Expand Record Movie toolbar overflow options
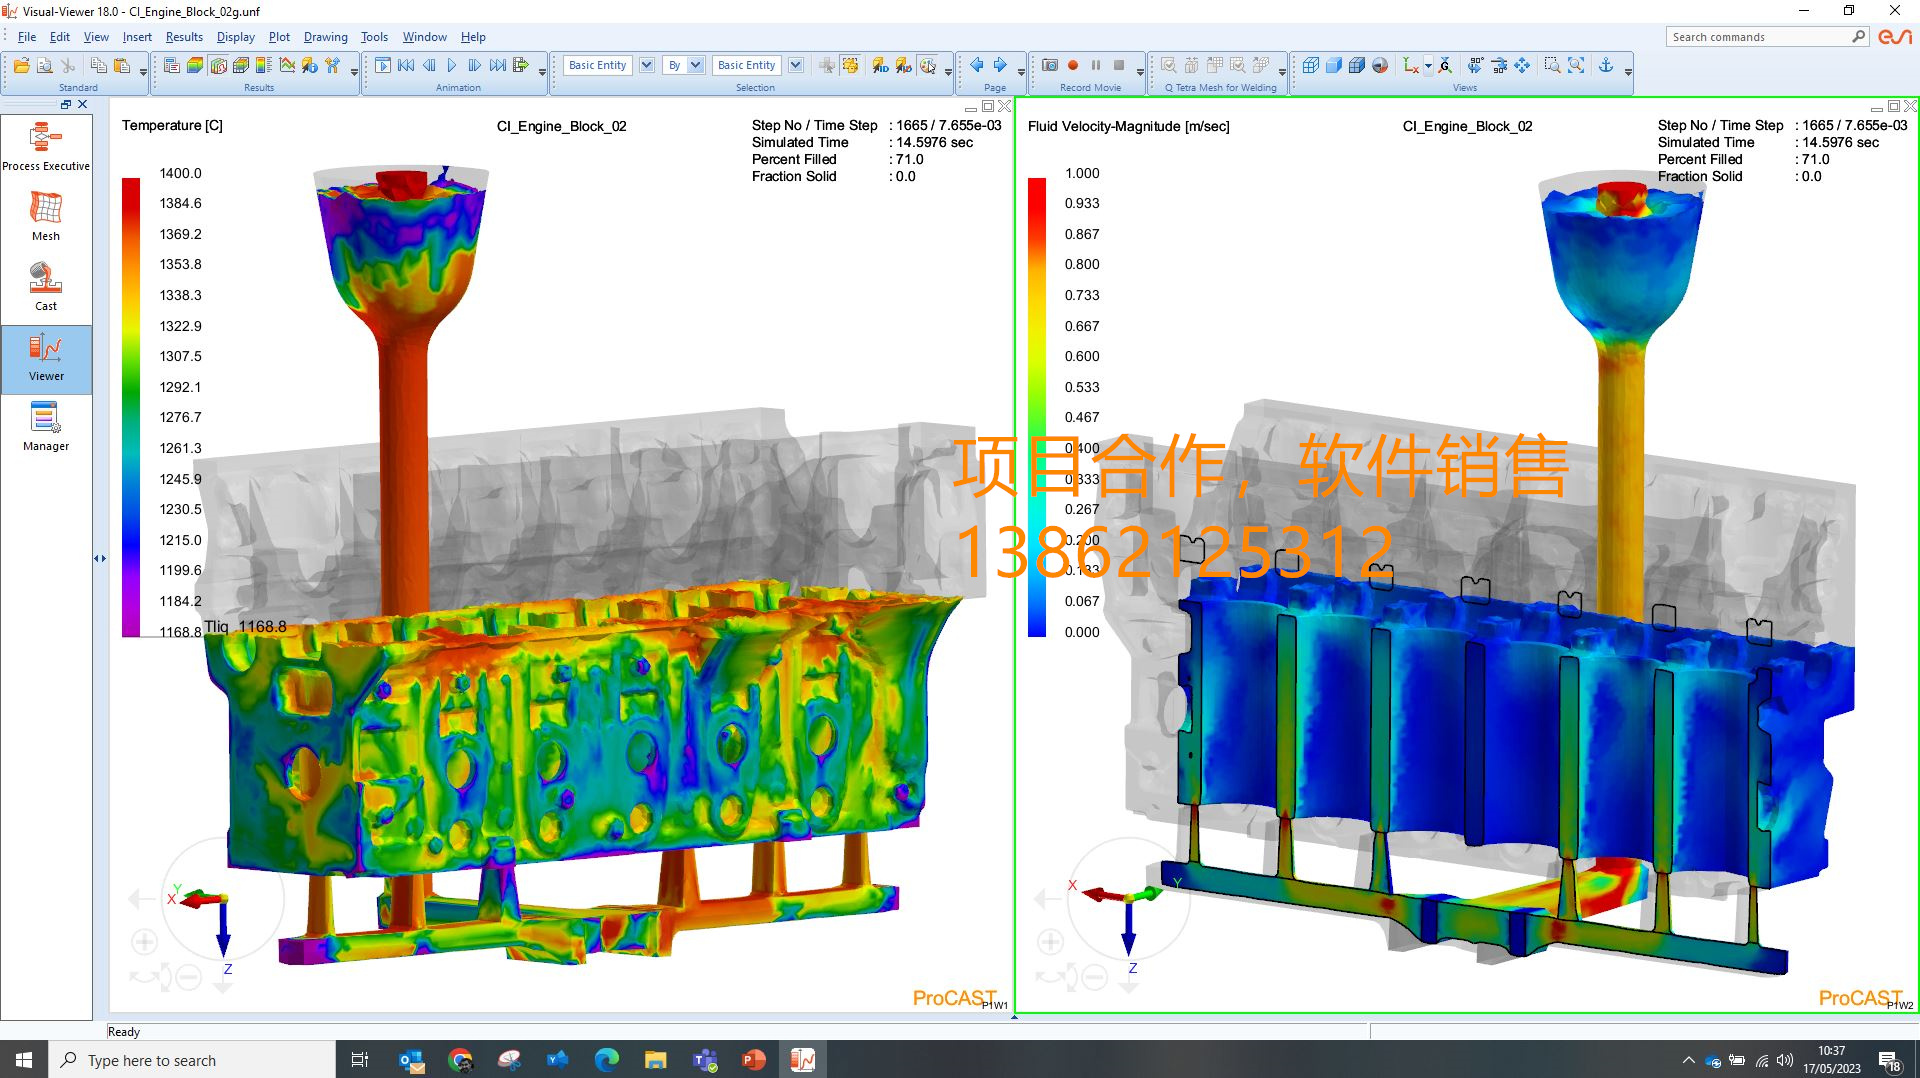 (1140, 71)
